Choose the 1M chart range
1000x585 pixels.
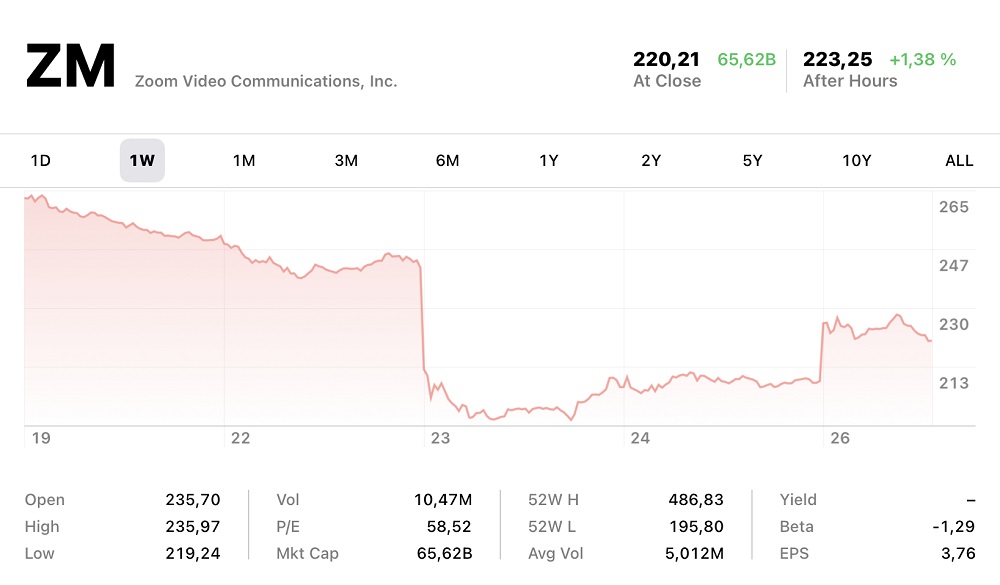pyautogui.click(x=244, y=161)
